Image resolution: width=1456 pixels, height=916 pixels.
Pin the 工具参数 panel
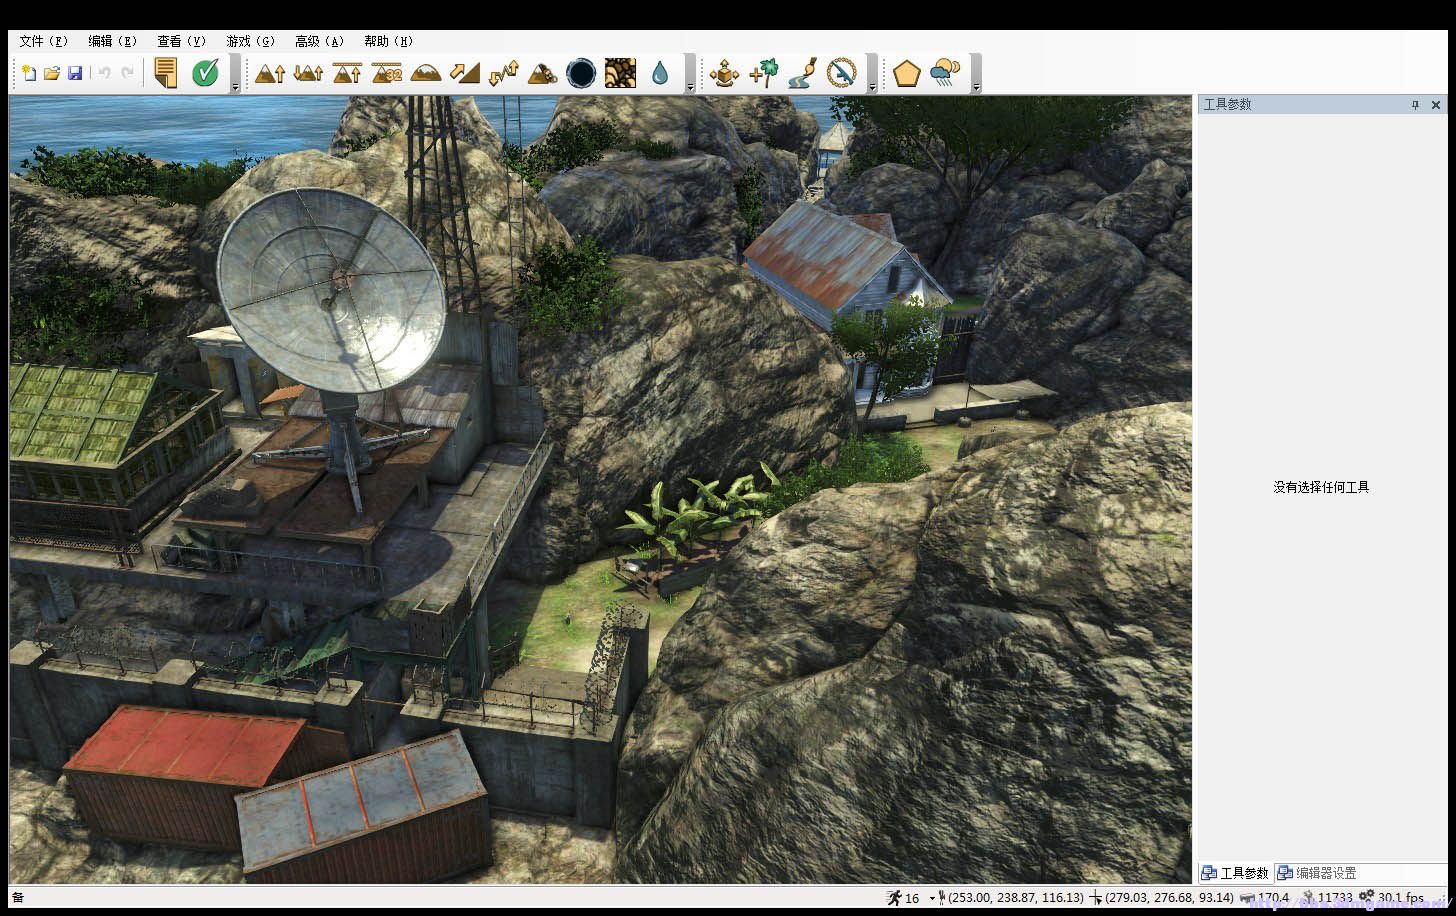pos(1415,104)
